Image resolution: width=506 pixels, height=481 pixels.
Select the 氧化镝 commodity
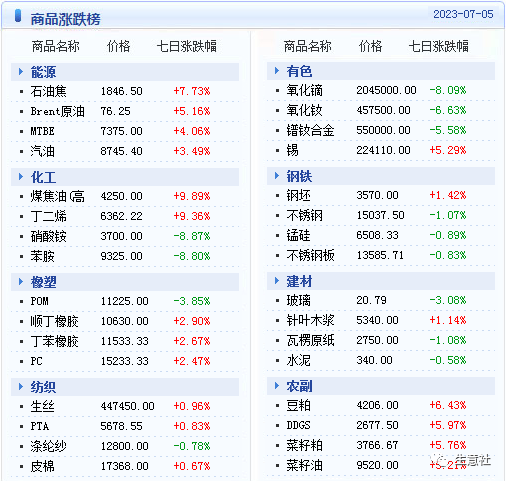(x=304, y=90)
